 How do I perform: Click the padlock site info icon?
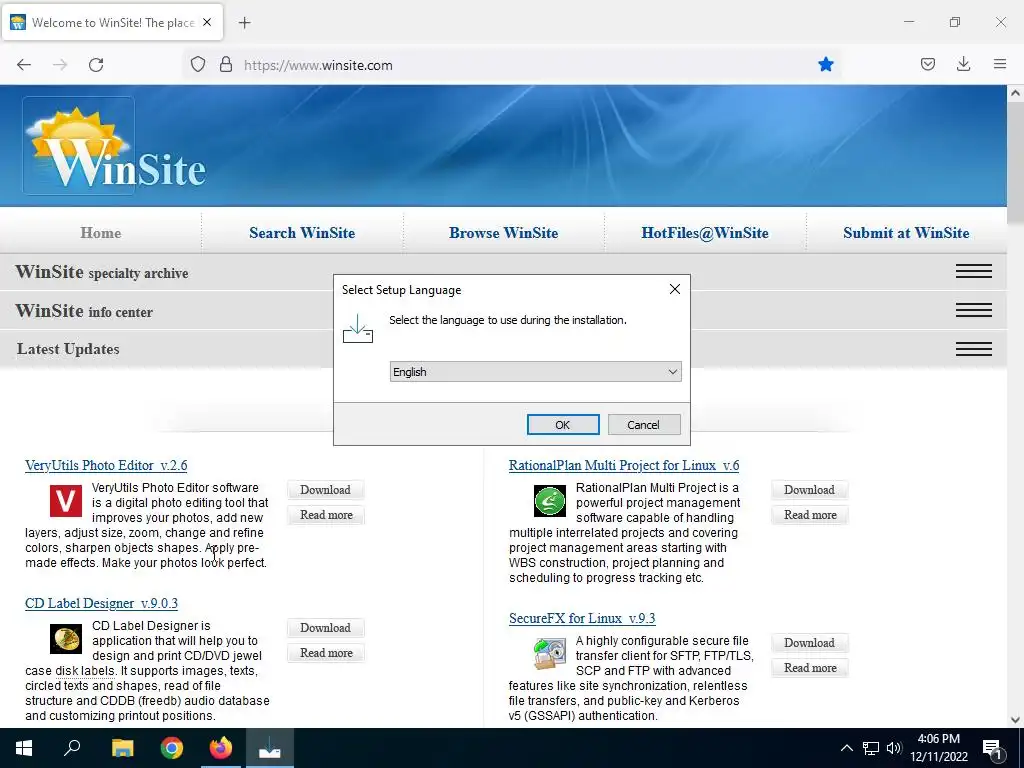(226, 65)
